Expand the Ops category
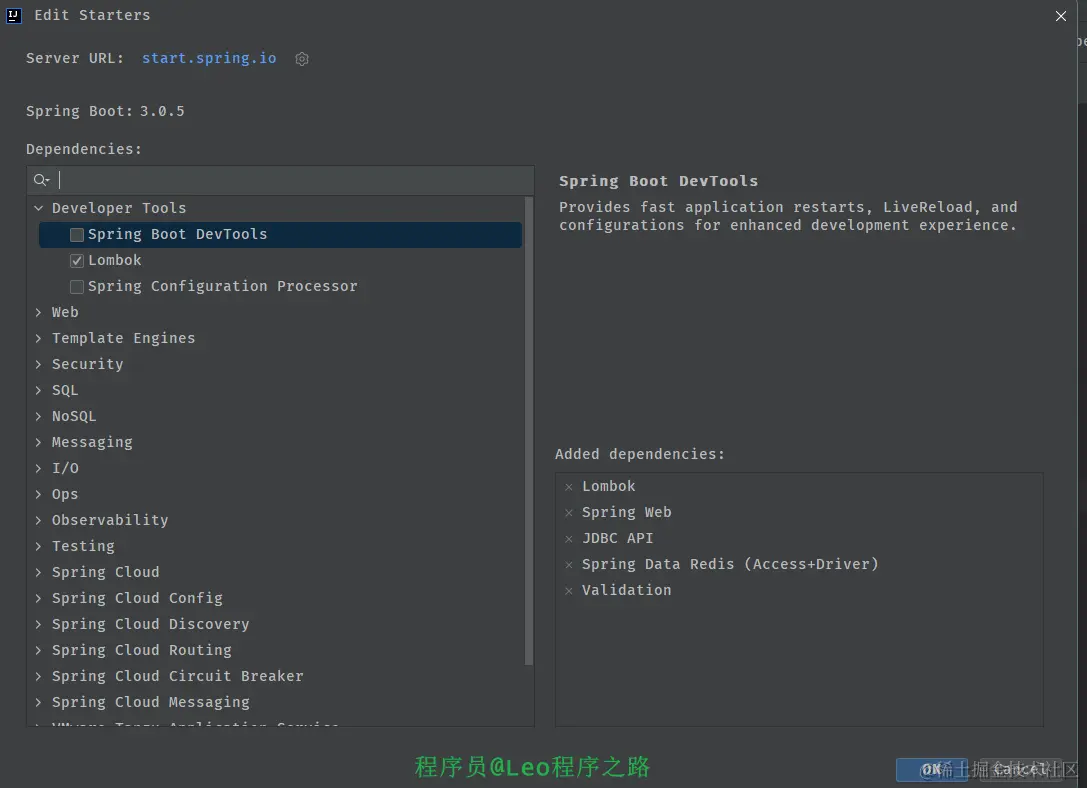This screenshot has height=788, width=1087. coord(39,494)
